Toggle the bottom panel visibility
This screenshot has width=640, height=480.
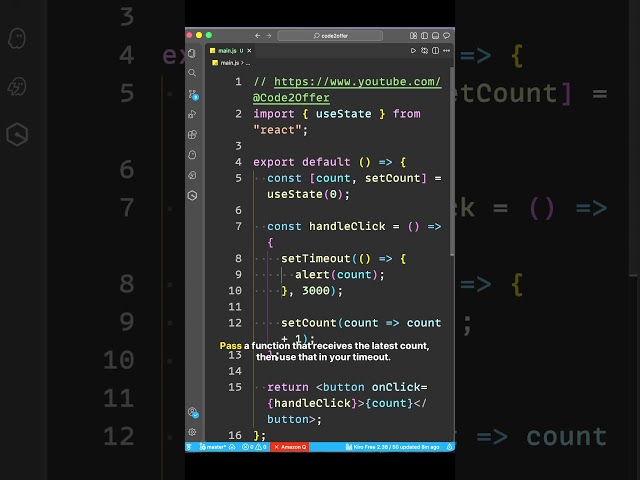pyautogui.click(x=436, y=36)
